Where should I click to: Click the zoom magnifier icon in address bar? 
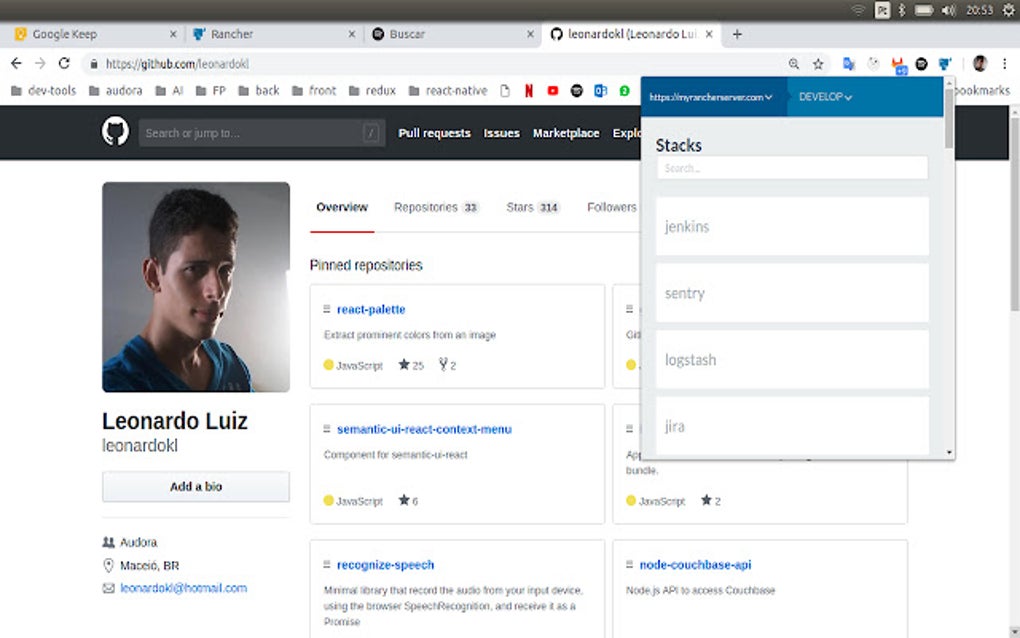793,63
